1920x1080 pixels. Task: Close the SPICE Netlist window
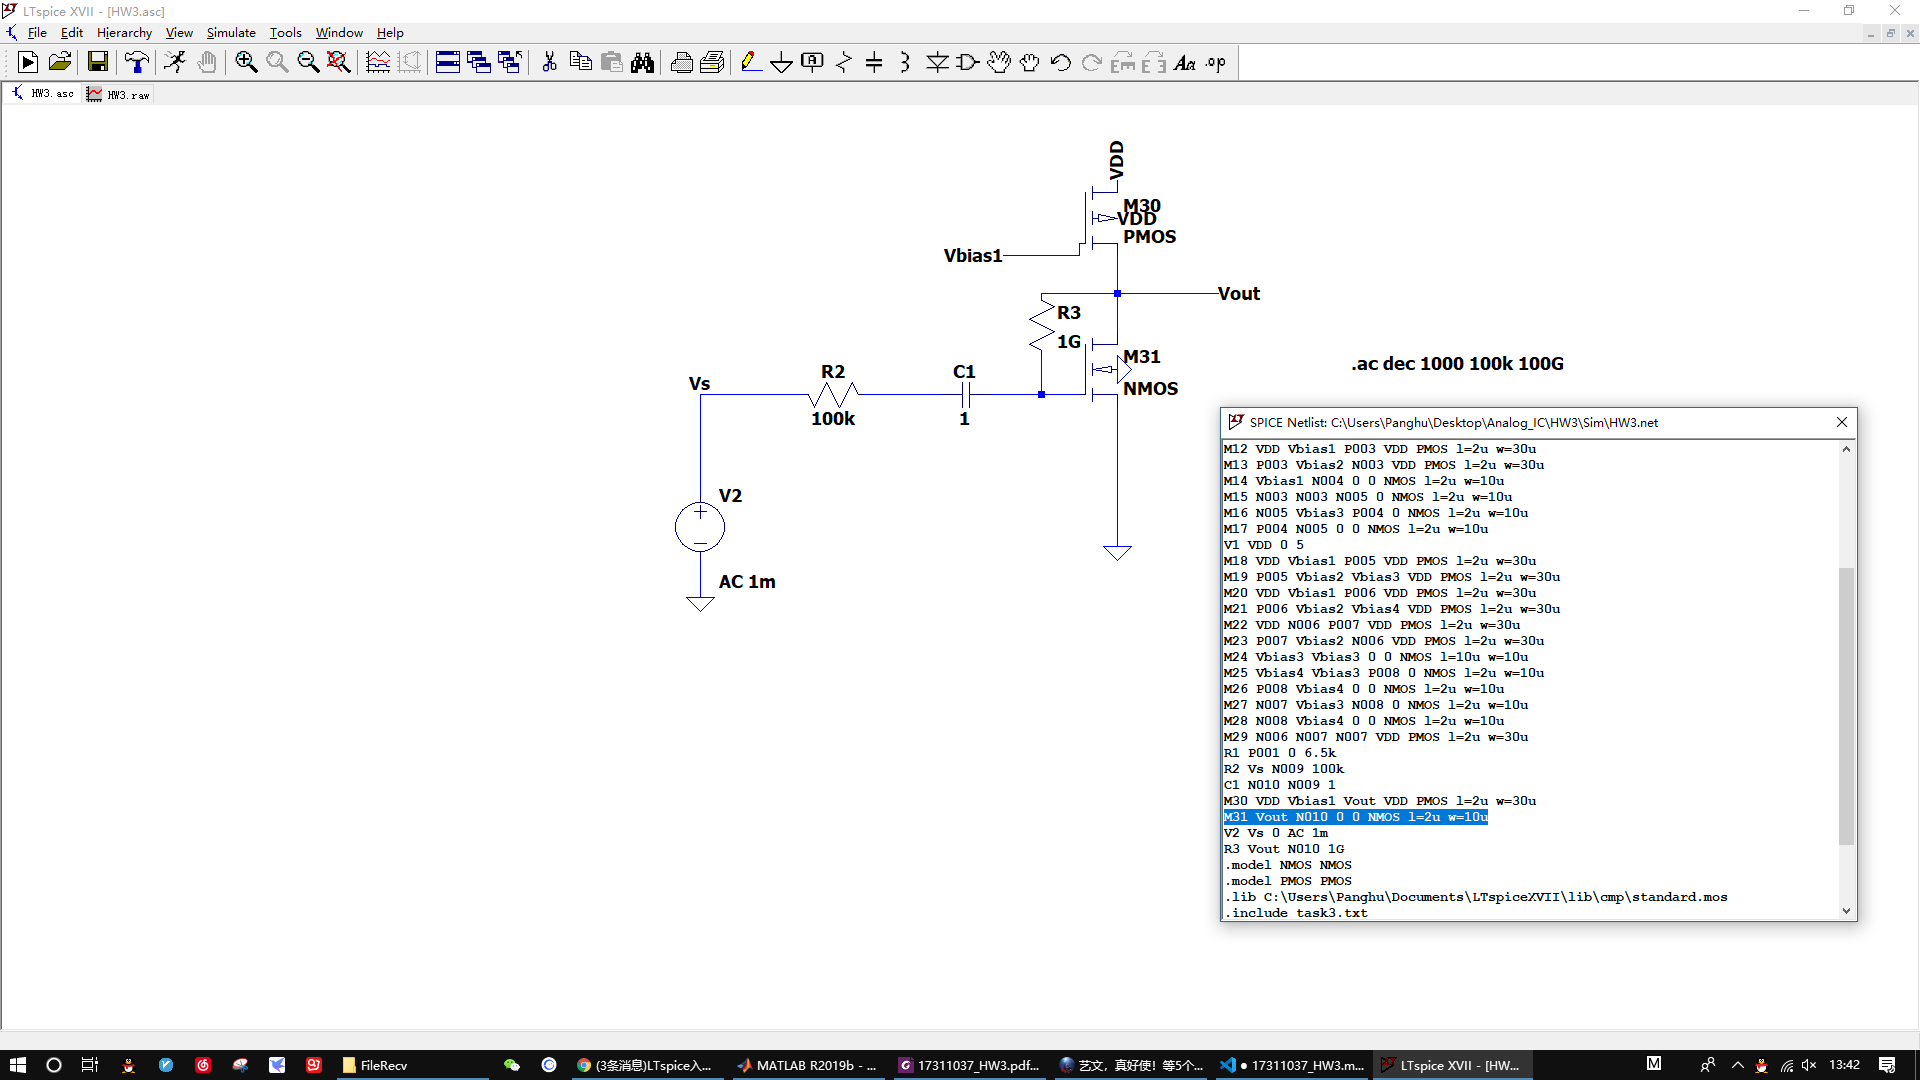point(1842,422)
